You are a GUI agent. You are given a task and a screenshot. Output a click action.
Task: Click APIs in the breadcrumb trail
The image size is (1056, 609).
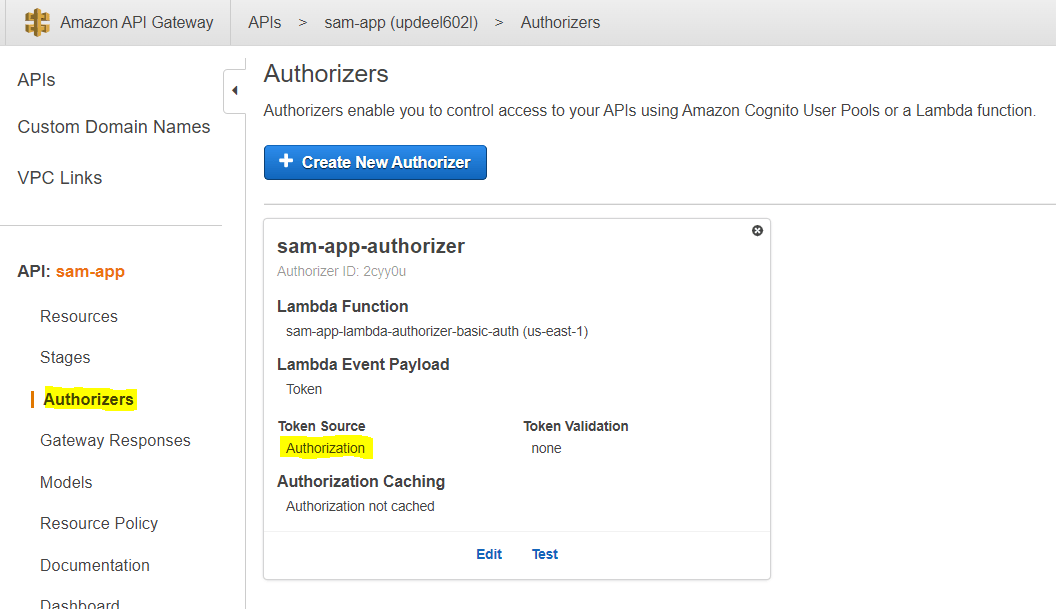point(264,22)
